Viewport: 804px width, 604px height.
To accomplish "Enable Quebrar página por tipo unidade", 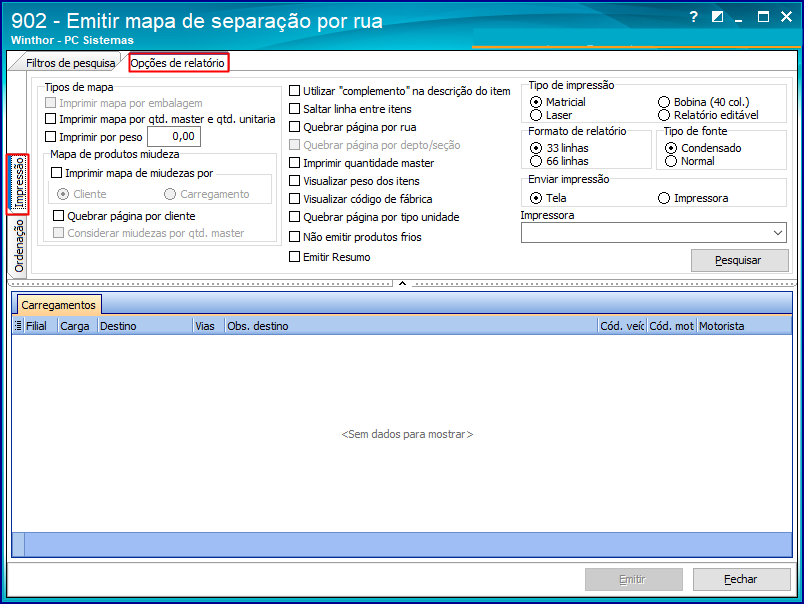I will click(294, 217).
